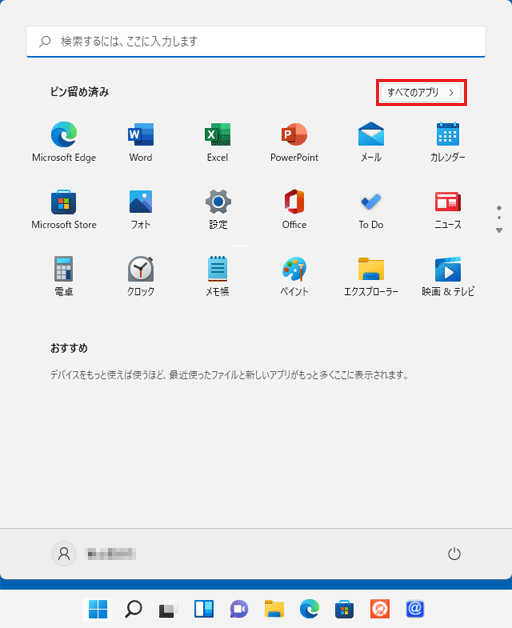Open エクスプローラー (File Explorer) pinned app
The image size is (512, 628).
click(371, 276)
